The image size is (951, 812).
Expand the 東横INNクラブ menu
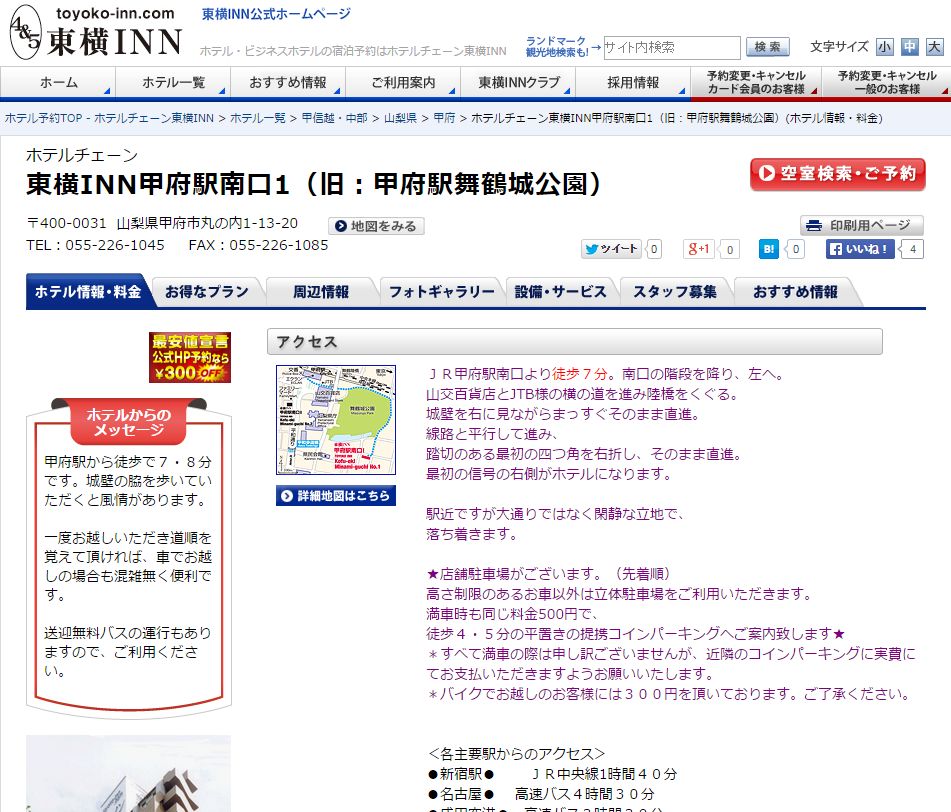click(x=519, y=82)
